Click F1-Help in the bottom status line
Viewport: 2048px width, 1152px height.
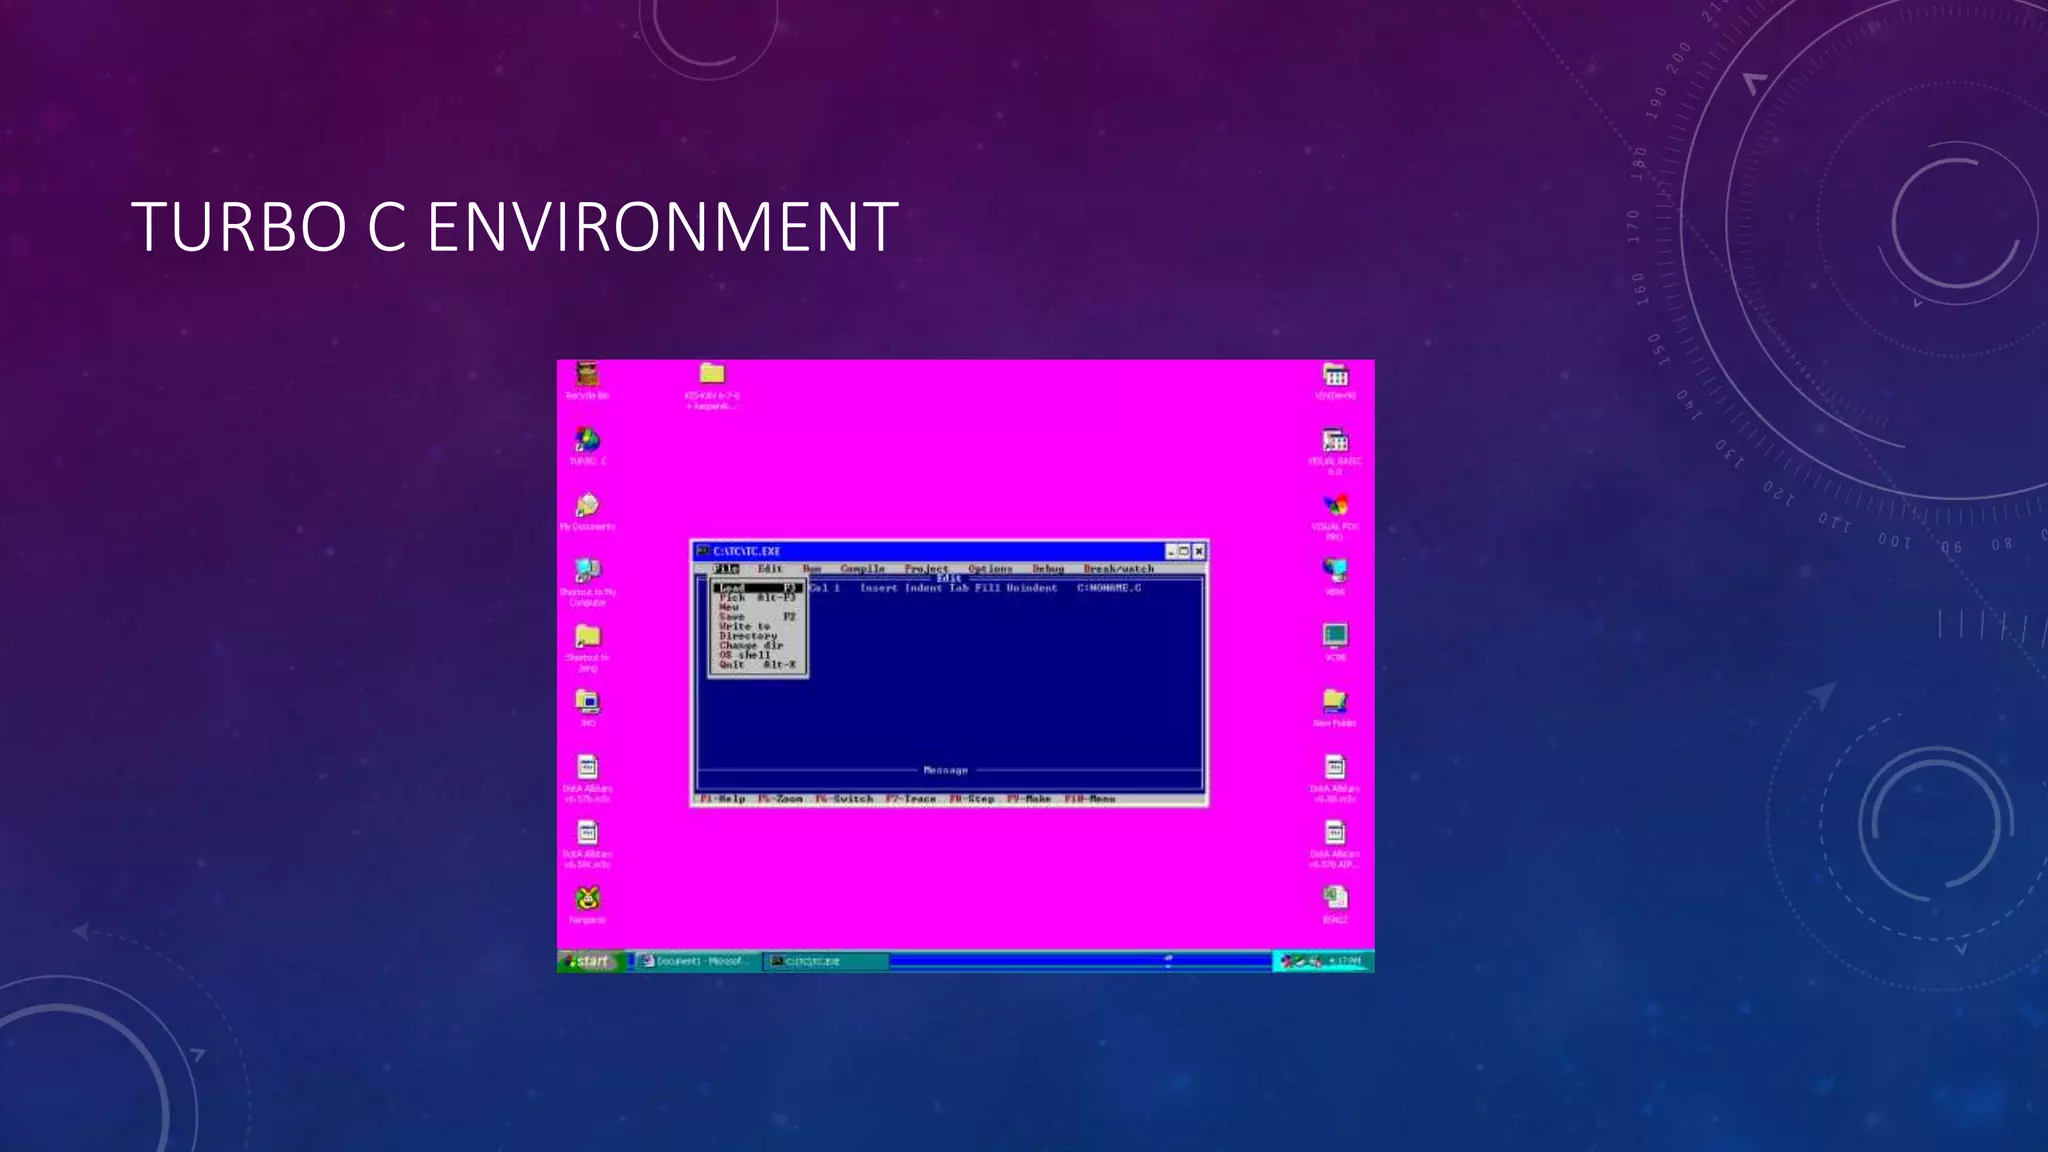point(723,799)
